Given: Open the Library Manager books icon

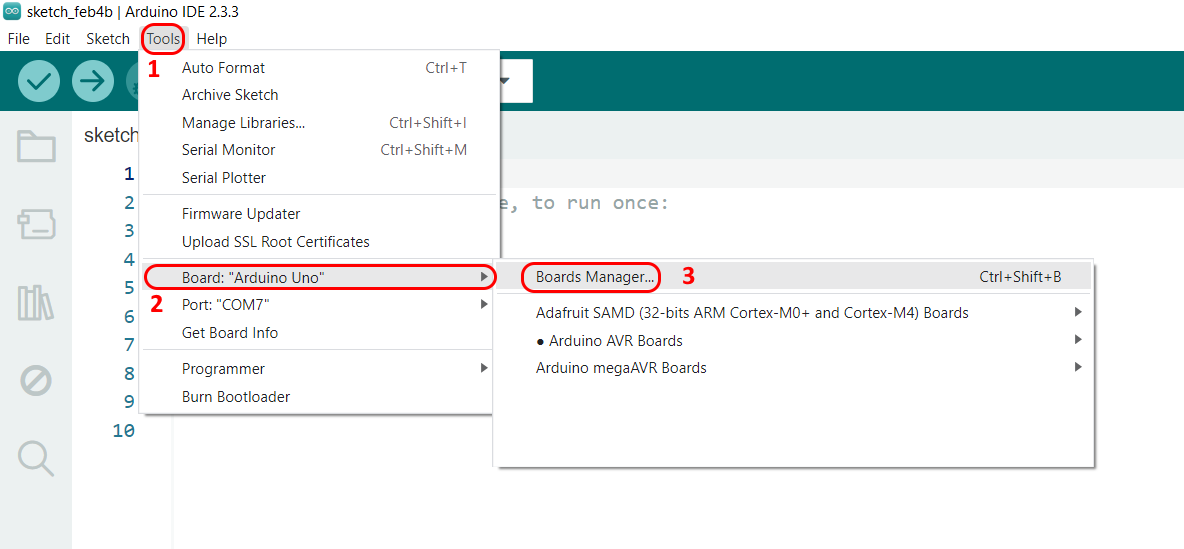Looking at the screenshot, I should click(36, 303).
